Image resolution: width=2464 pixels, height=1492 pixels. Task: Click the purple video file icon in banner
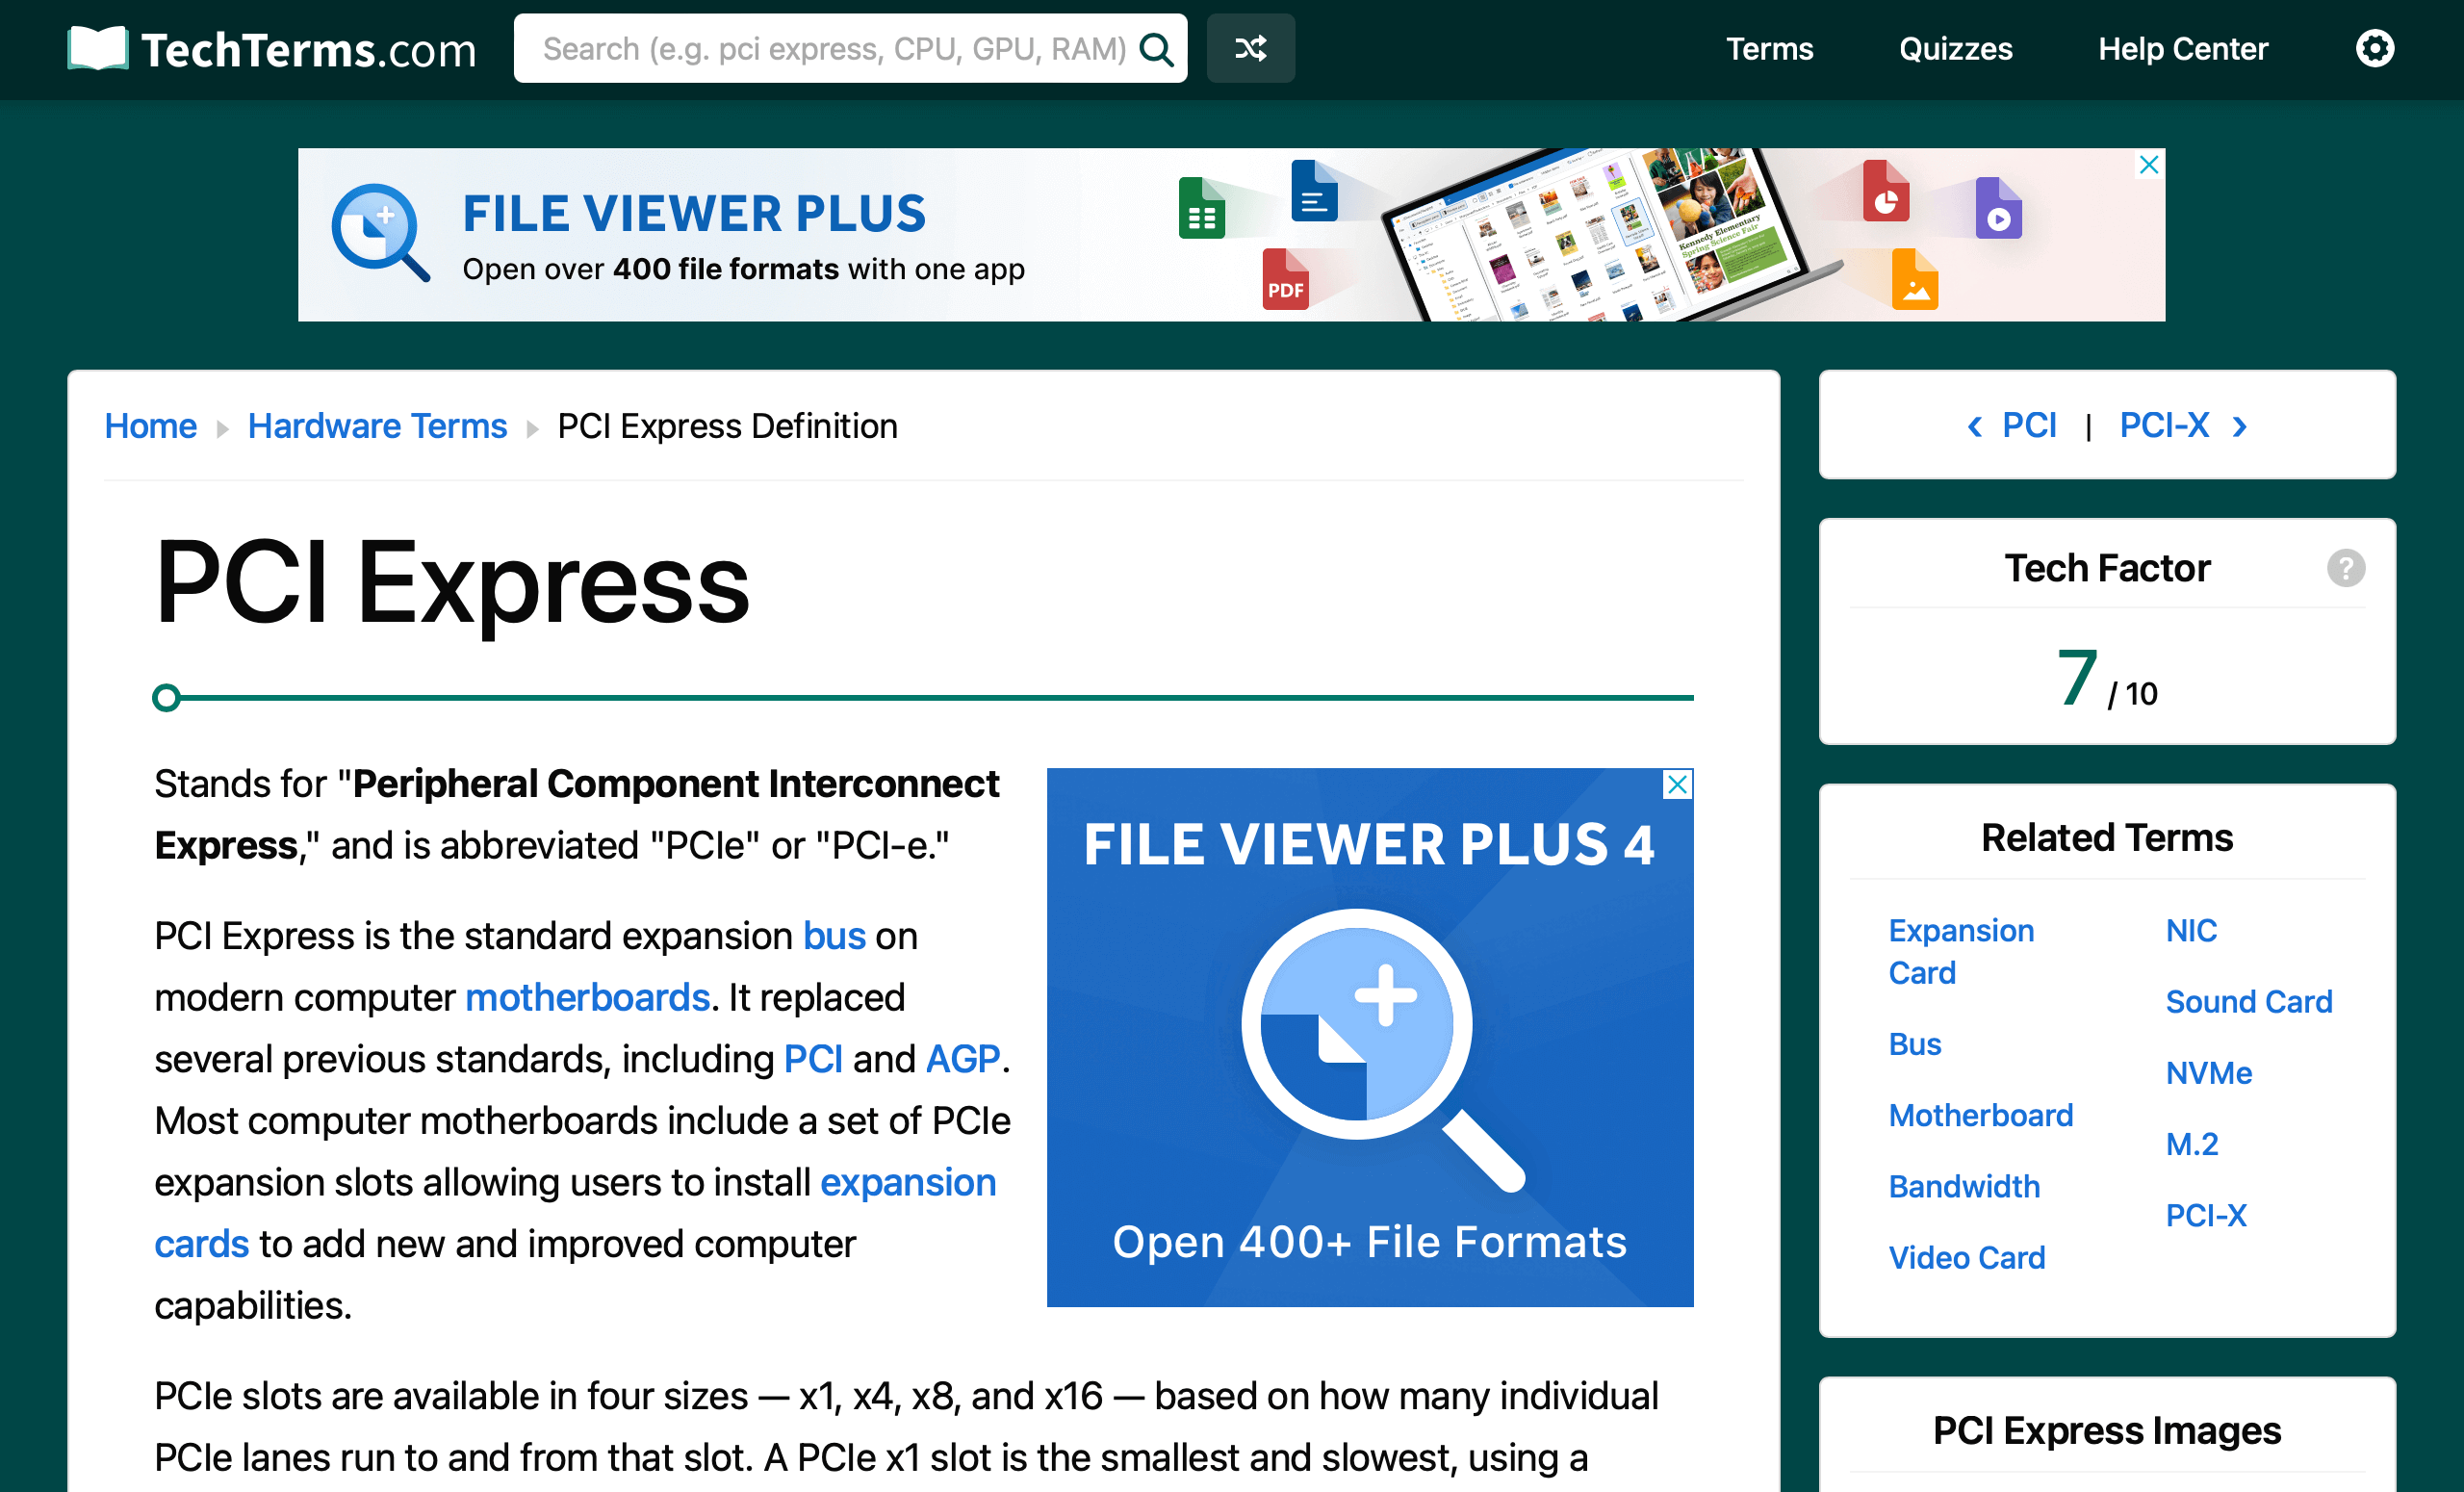click(1998, 208)
